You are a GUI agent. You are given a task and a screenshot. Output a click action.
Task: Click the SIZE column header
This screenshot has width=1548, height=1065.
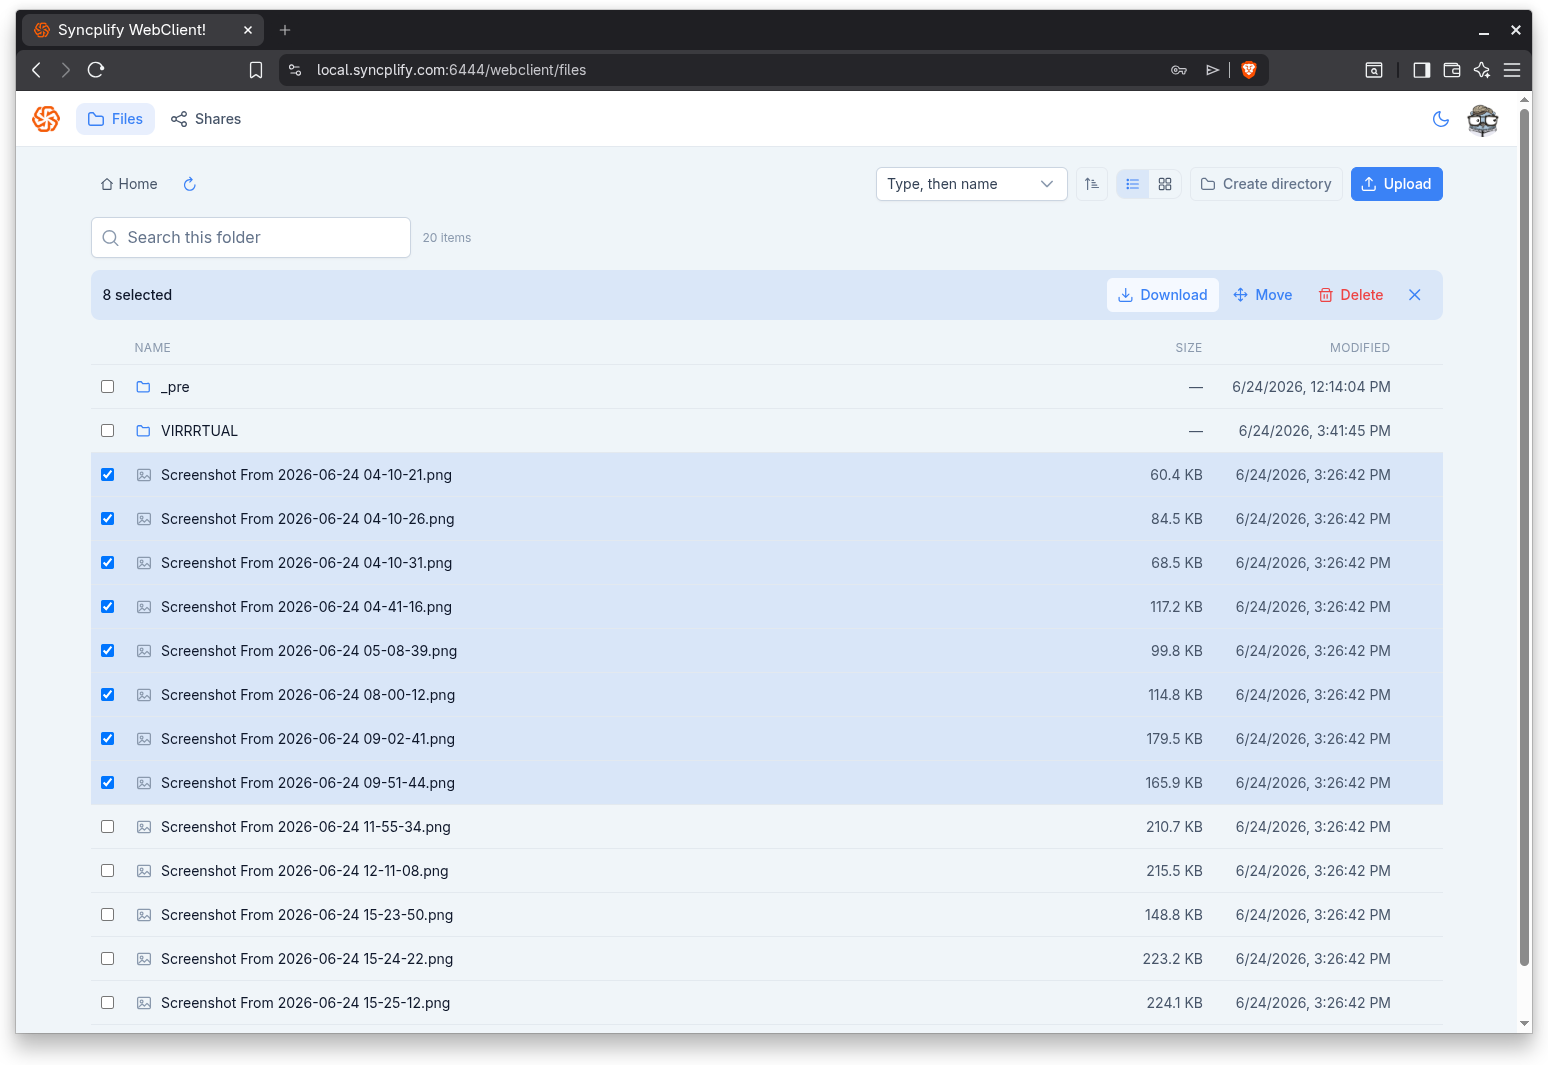tap(1189, 348)
